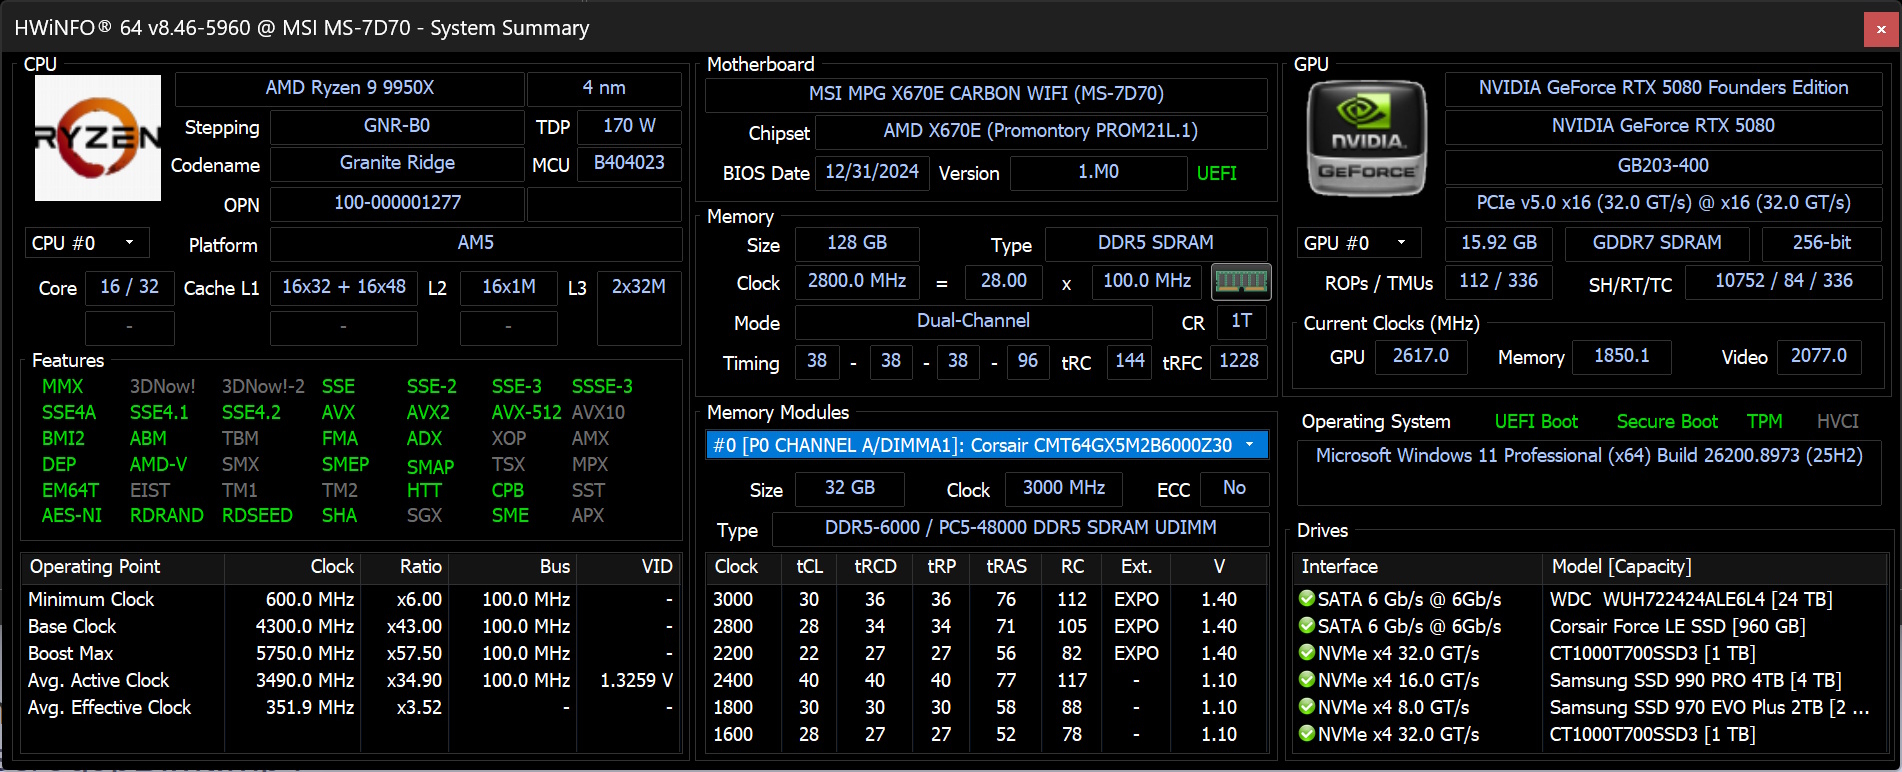The height and width of the screenshot is (772, 1902).
Task: Select the 16 / 32 core count
Action: pos(130,287)
